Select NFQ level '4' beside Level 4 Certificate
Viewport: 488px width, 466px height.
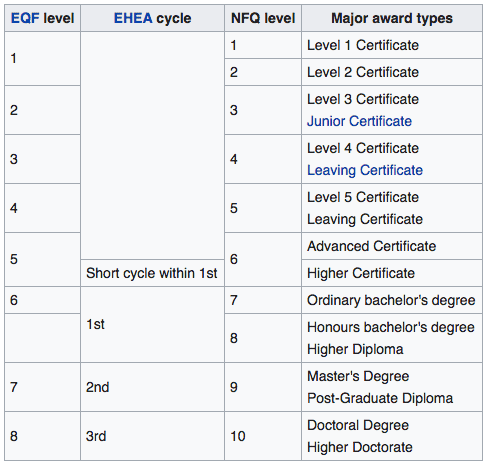(x=263, y=159)
